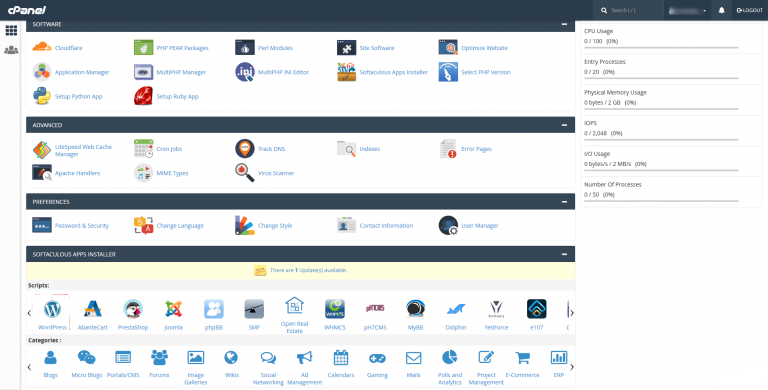Open notifications bell
This screenshot has width=768, height=390.
tap(721, 10)
